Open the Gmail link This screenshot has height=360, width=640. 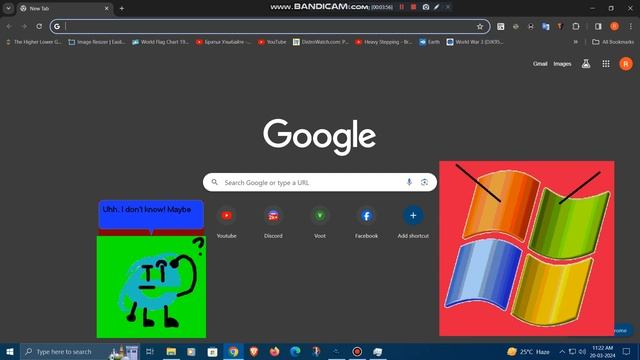(x=540, y=64)
